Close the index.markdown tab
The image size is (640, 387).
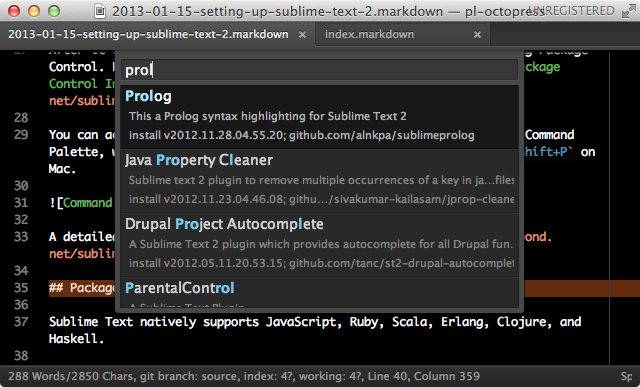(x=477, y=35)
